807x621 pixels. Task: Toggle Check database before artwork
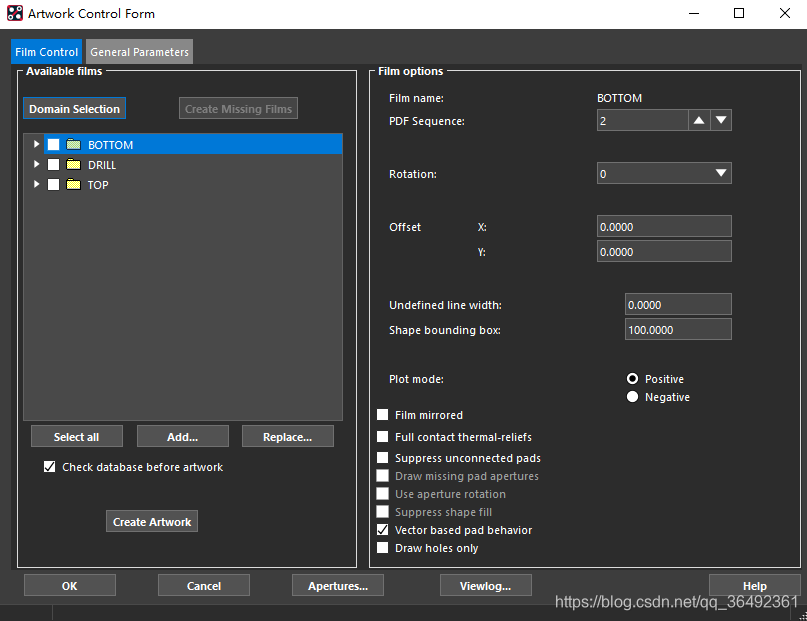coord(50,467)
